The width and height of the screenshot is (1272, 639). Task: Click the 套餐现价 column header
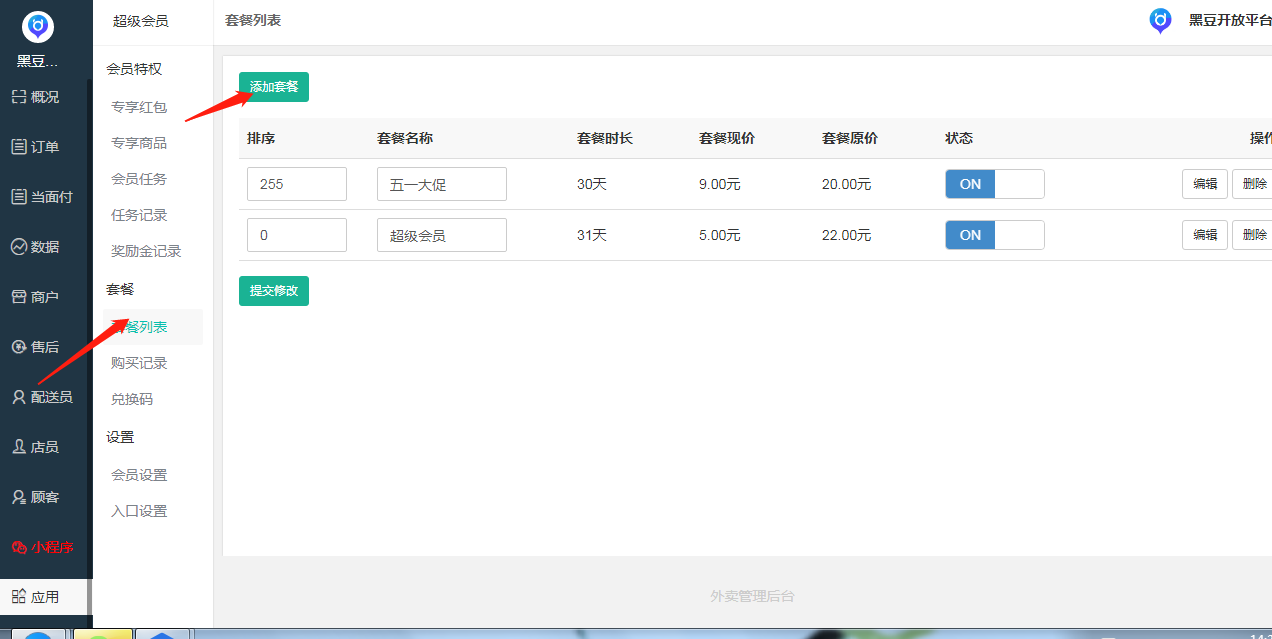727,138
